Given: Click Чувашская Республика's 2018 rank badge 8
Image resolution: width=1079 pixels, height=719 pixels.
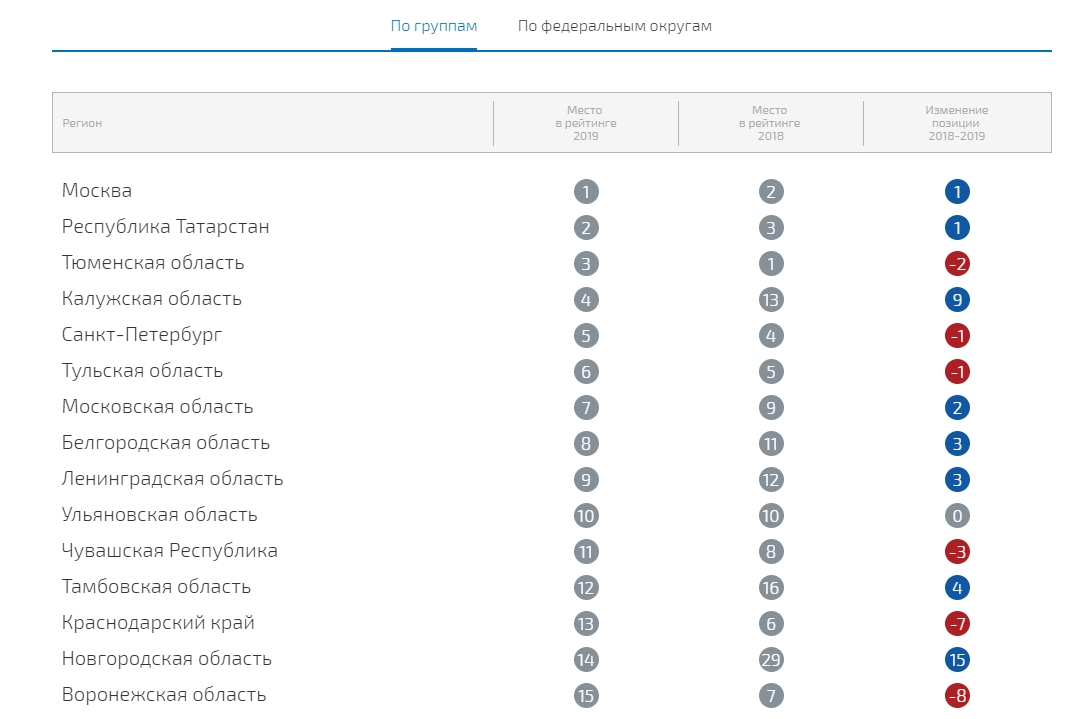Looking at the screenshot, I should point(771,552).
